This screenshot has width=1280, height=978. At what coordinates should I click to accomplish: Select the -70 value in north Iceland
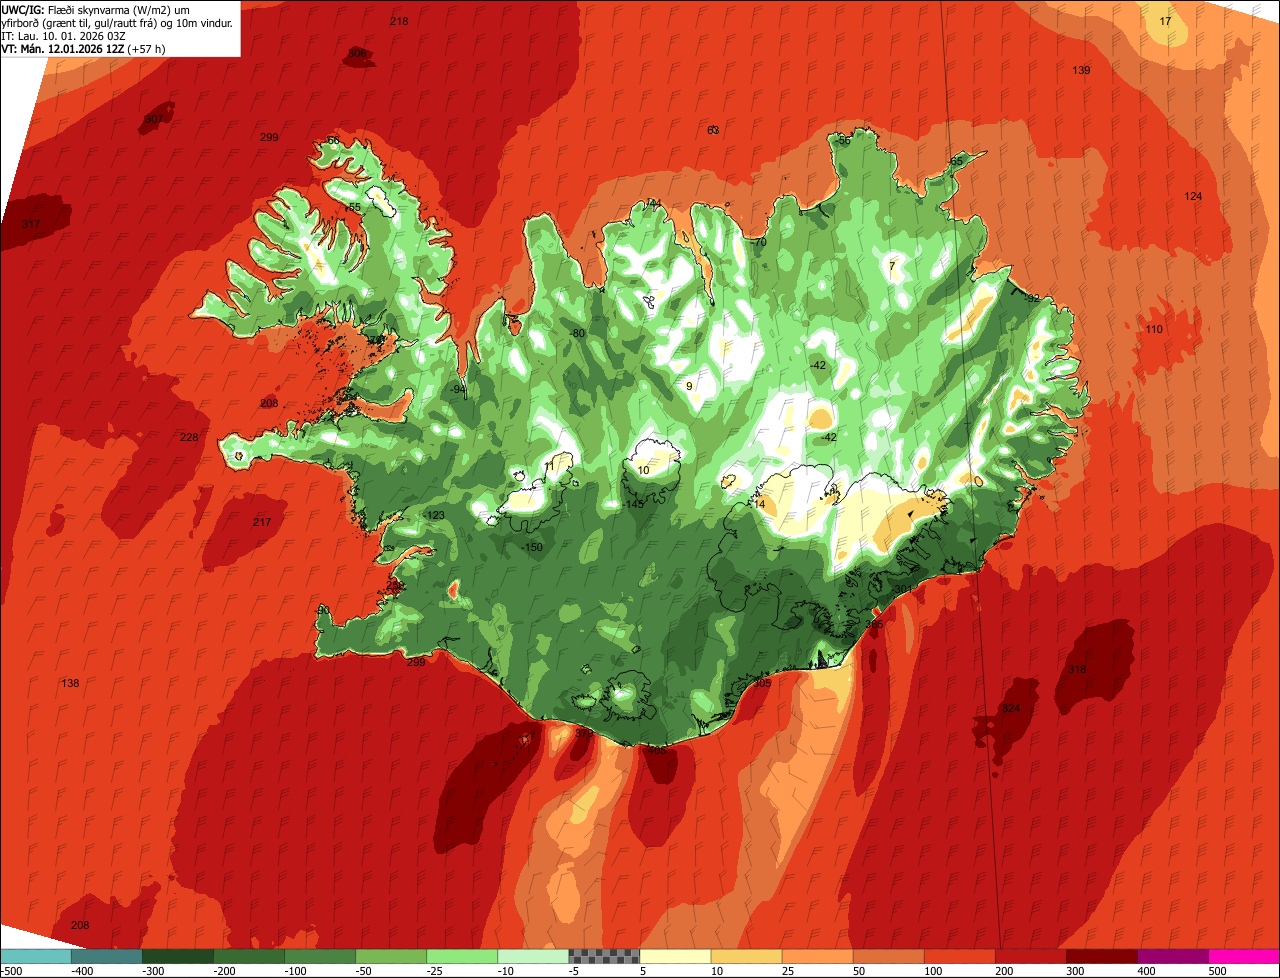(759, 242)
